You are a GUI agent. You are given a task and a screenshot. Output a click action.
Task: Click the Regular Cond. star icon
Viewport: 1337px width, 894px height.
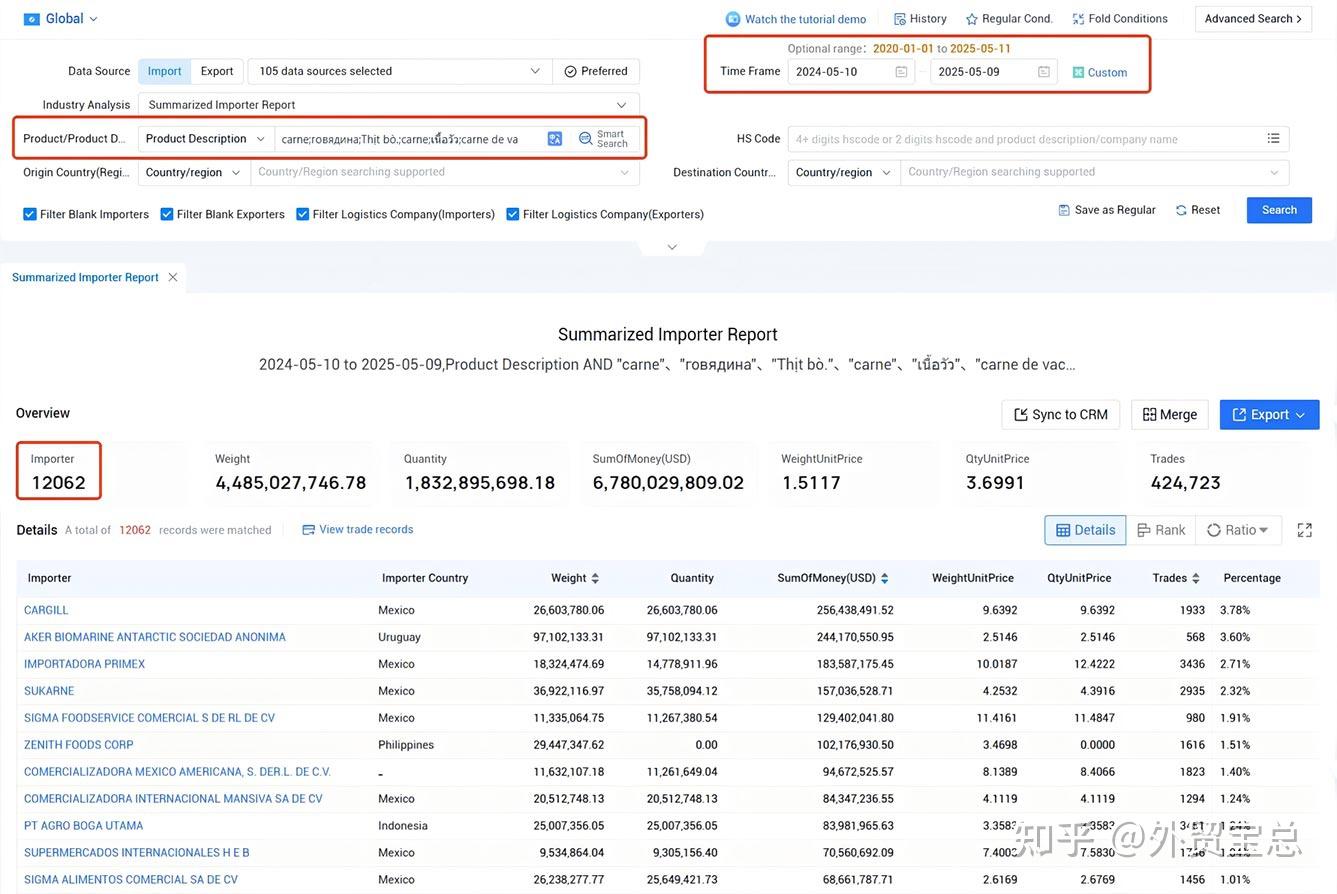coord(971,19)
